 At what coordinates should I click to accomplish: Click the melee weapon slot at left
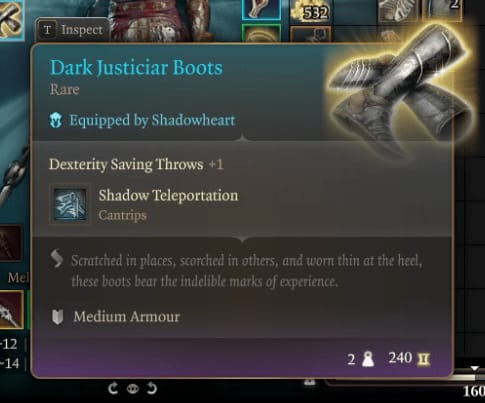tap(11, 310)
